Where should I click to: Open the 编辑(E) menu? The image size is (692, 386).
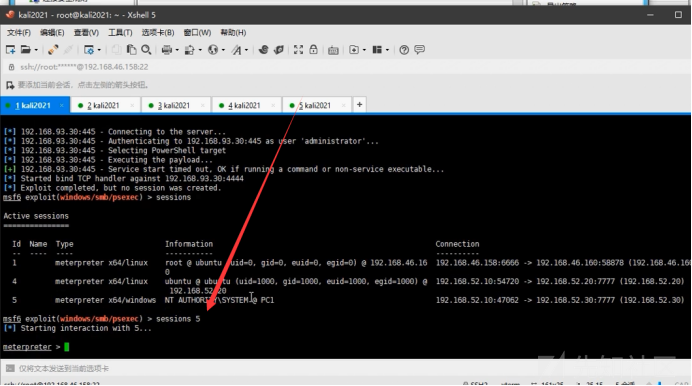(x=52, y=33)
